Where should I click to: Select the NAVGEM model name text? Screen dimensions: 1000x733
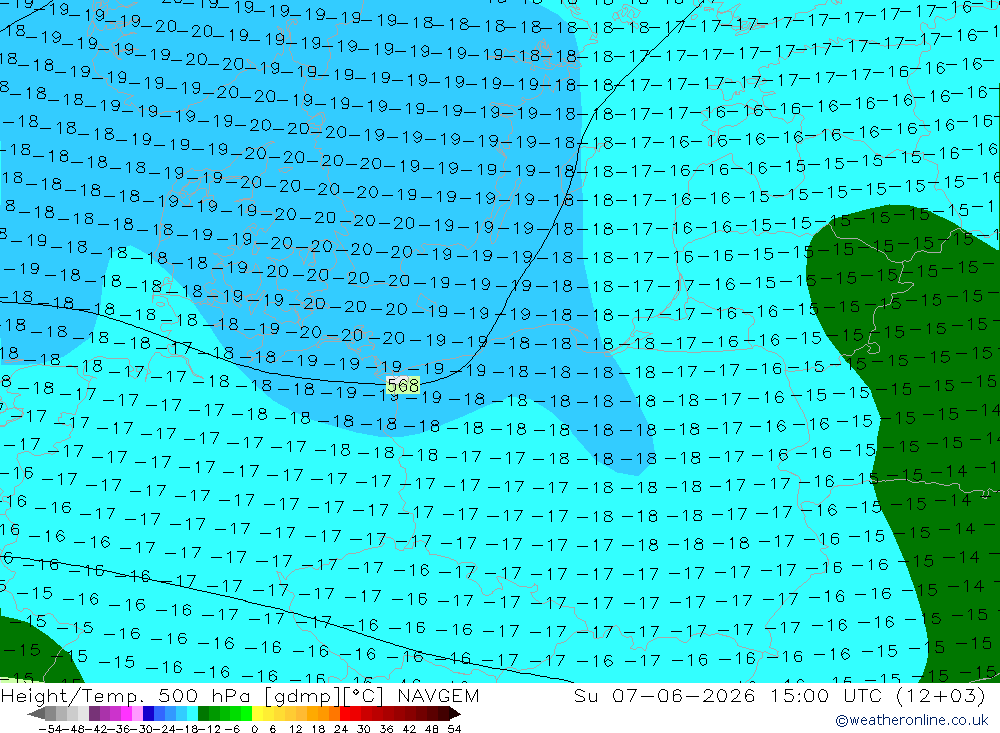click(x=438, y=695)
